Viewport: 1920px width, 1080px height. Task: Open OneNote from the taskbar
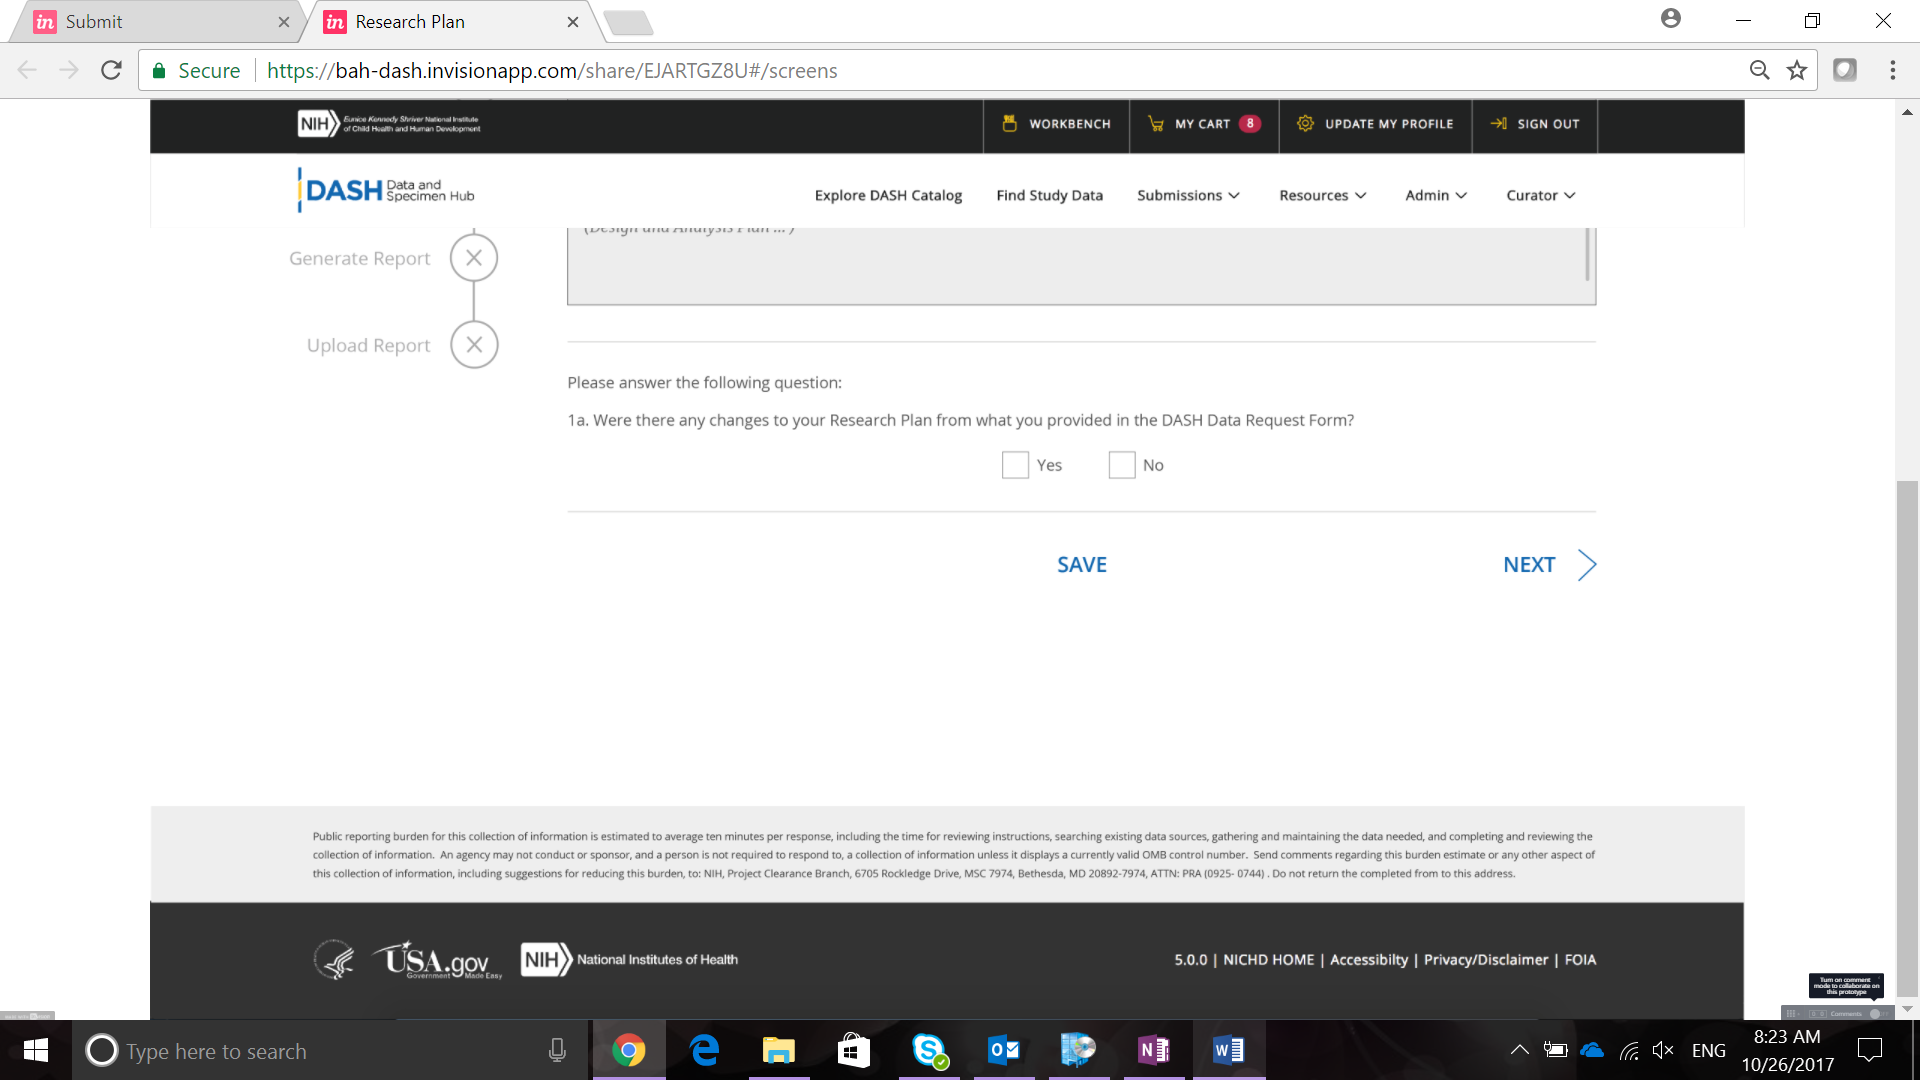click(x=1153, y=1050)
